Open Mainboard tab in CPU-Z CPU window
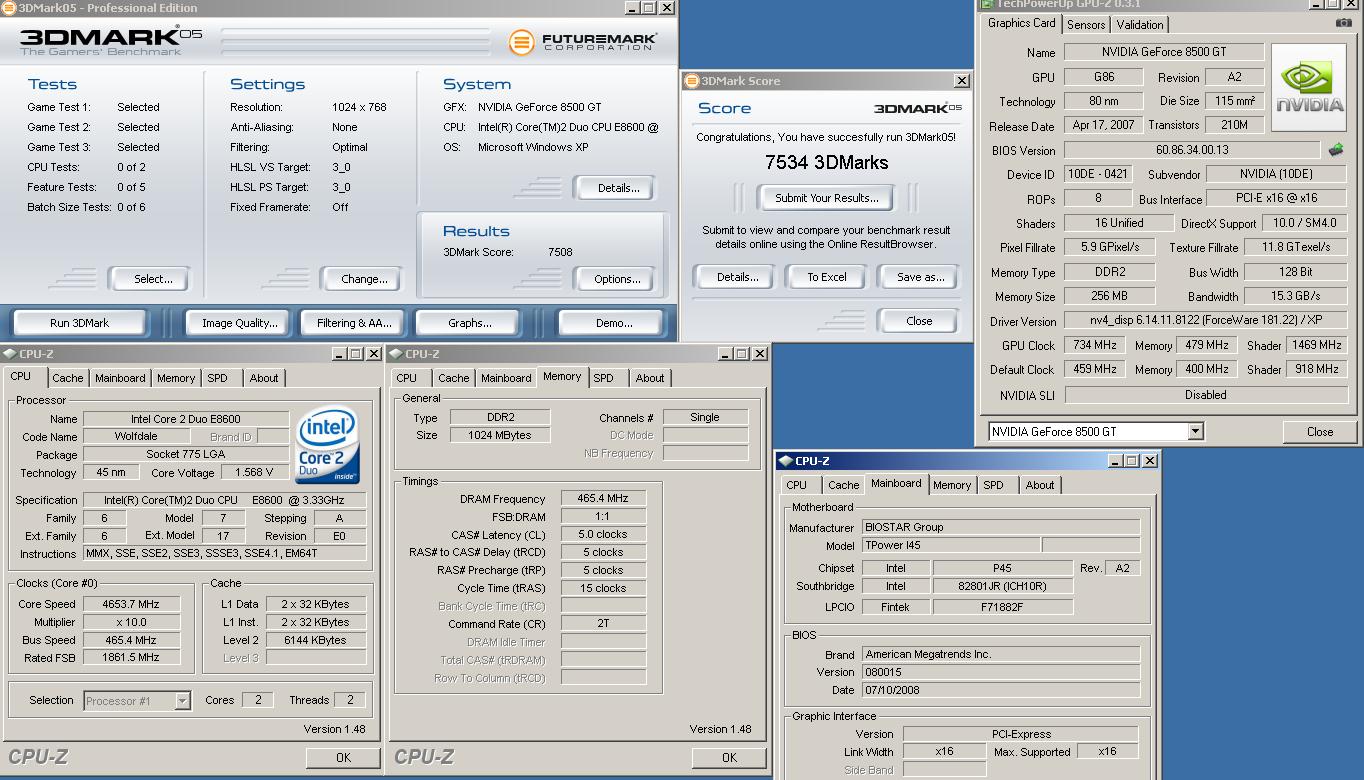The height and width of the screenshot is (780, 1364). click(120, 378)
